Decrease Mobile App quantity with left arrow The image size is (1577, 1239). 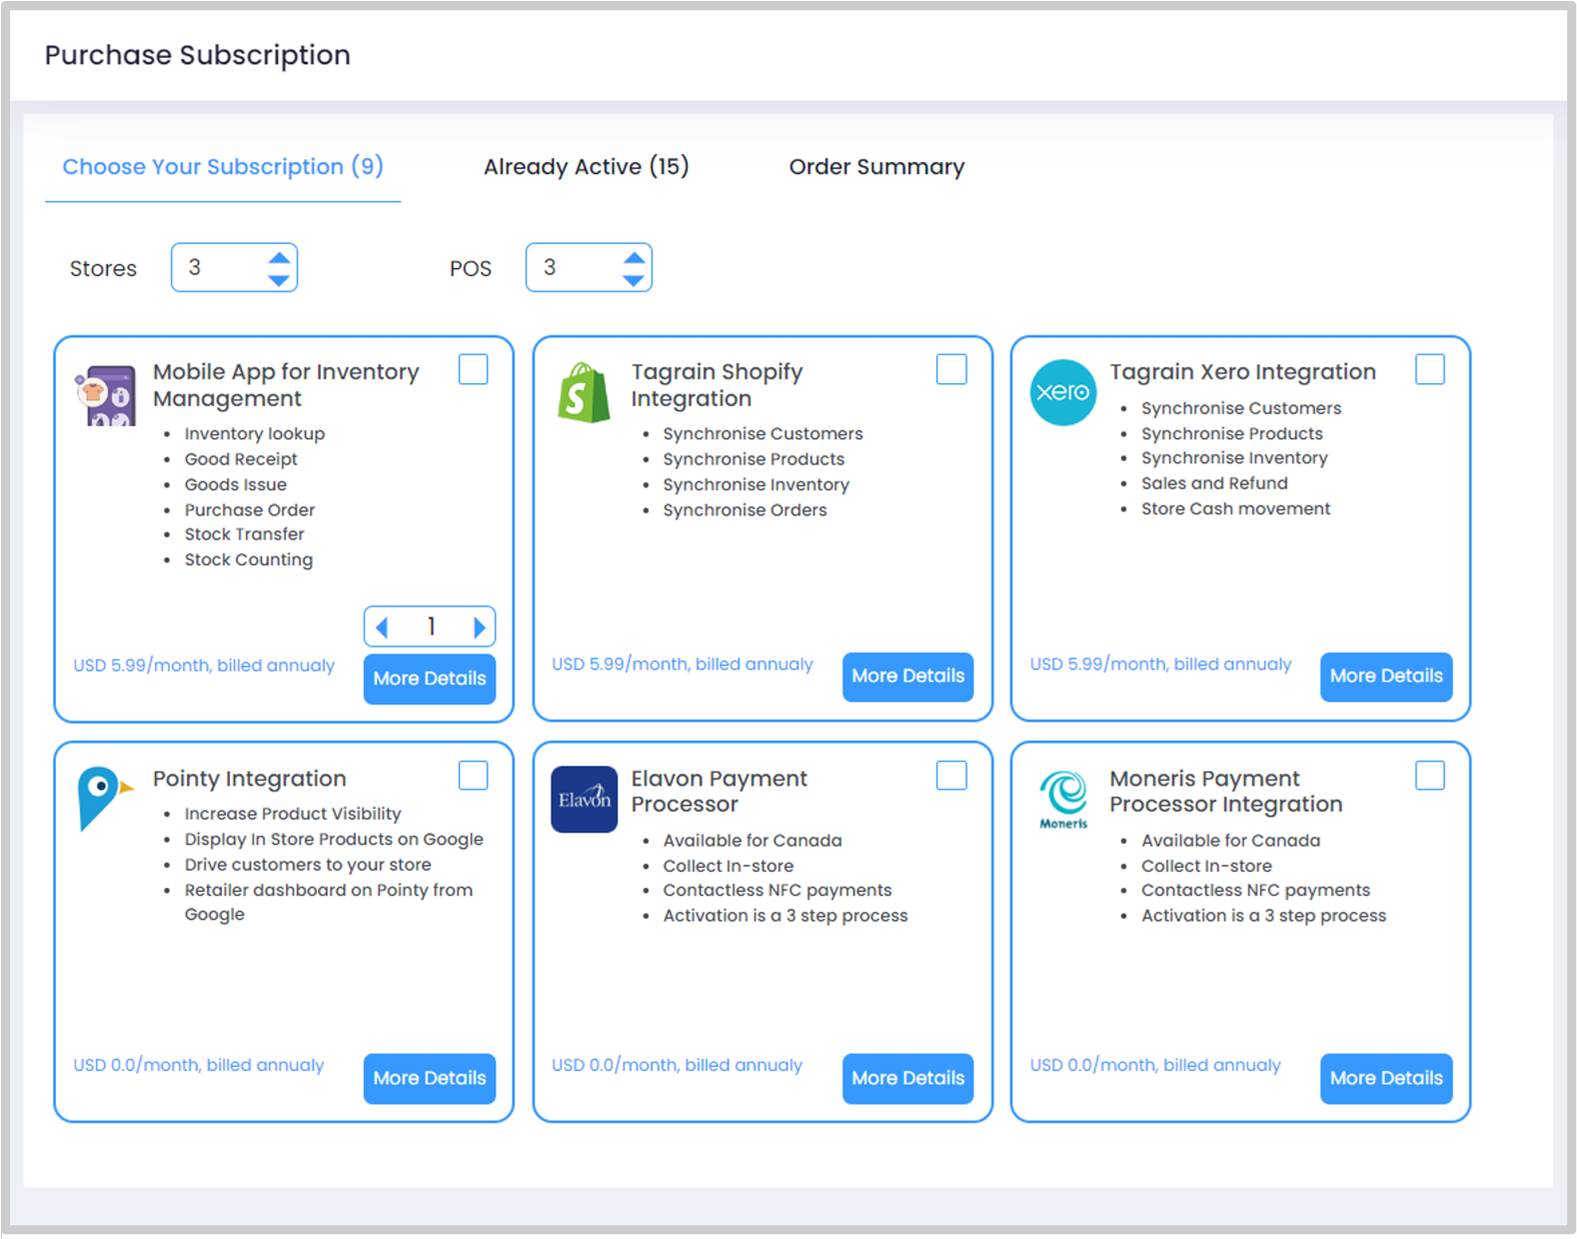tap(382, 627)
